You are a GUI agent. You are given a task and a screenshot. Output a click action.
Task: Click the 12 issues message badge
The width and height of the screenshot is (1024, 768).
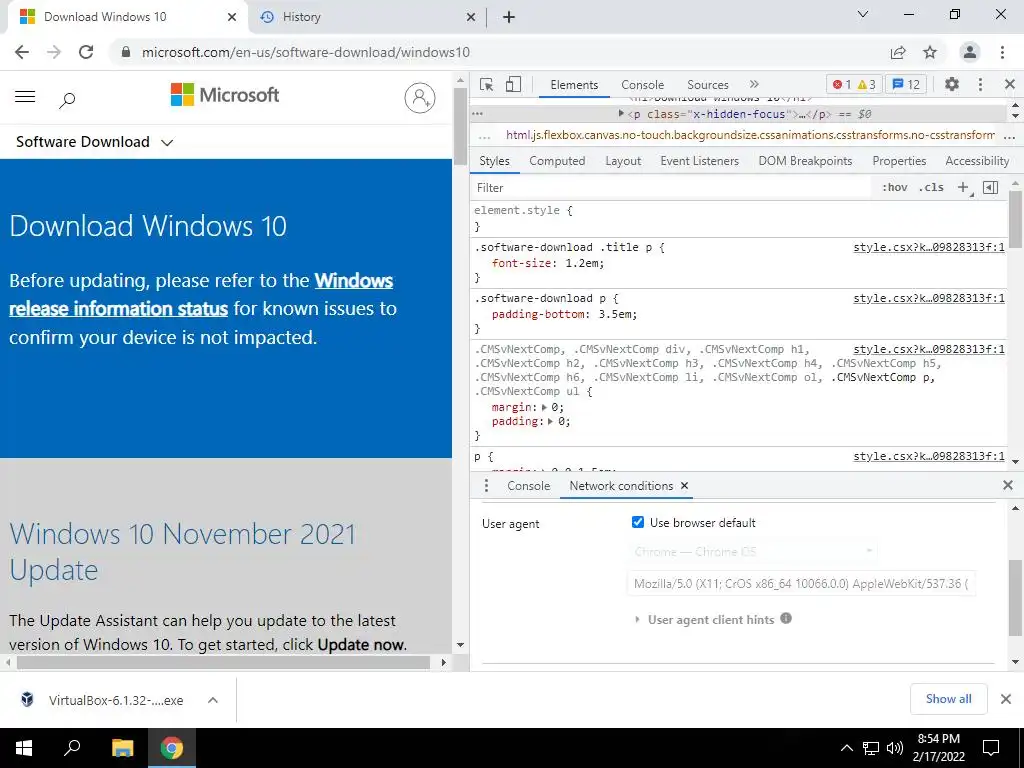click(x=906, y=84)
